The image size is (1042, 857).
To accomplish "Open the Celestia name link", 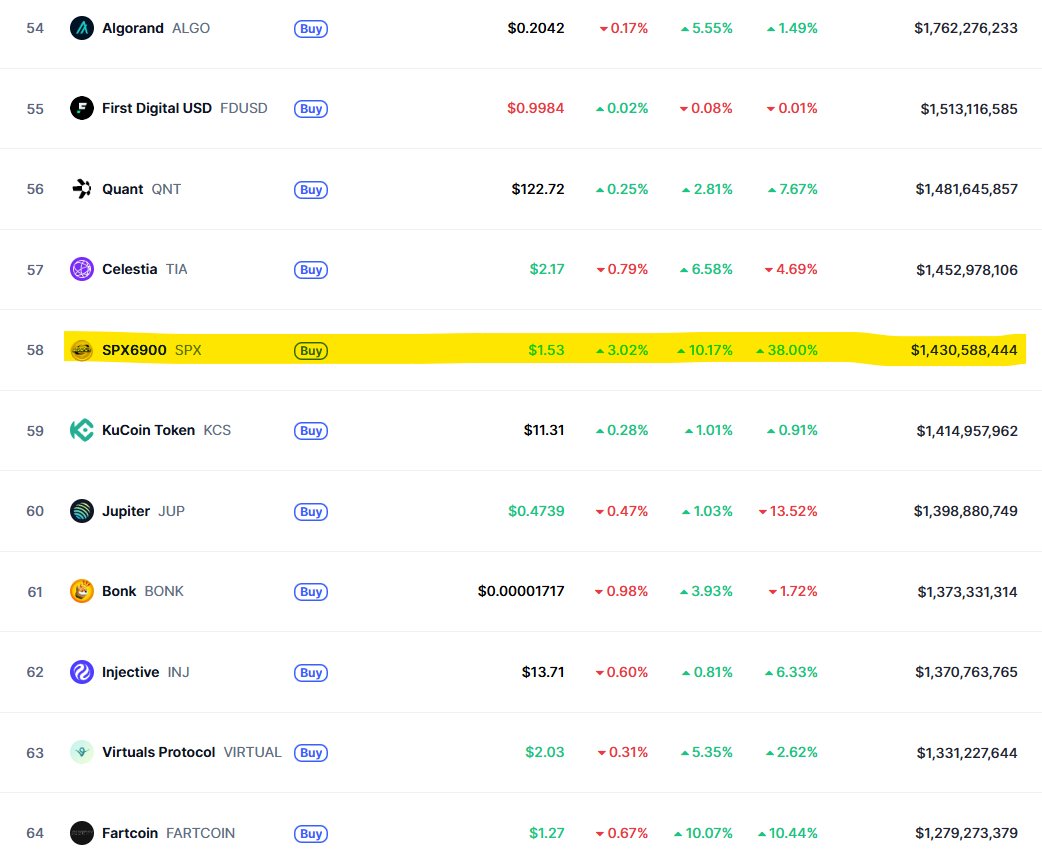I will [x=130, y=269].
